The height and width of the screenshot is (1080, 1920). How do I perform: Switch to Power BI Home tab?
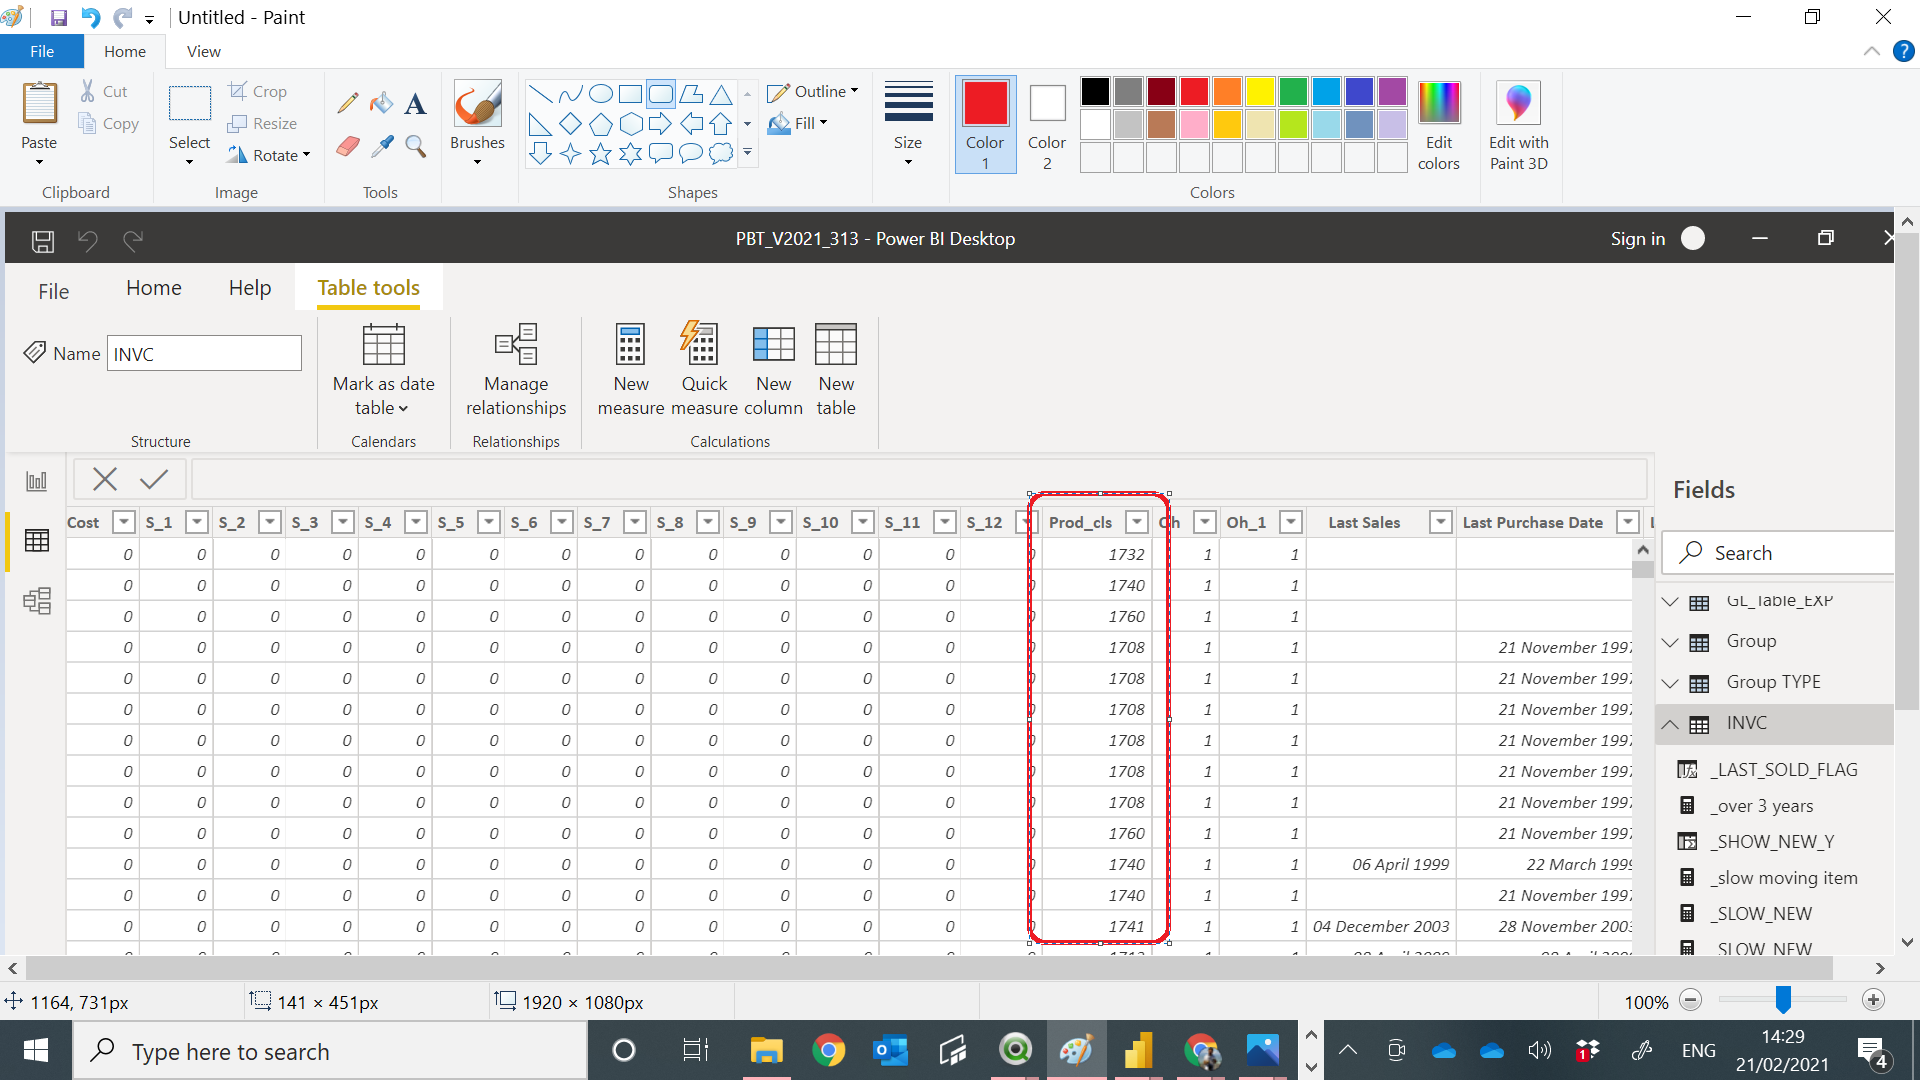154,288
